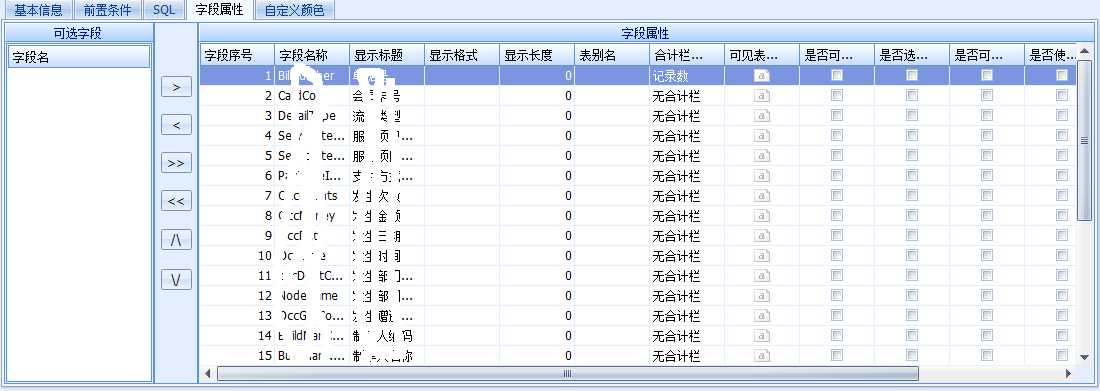Switch to the 前置条件 tab
The width and height of the screenshot is (1100, 391).
click(107, 10)
